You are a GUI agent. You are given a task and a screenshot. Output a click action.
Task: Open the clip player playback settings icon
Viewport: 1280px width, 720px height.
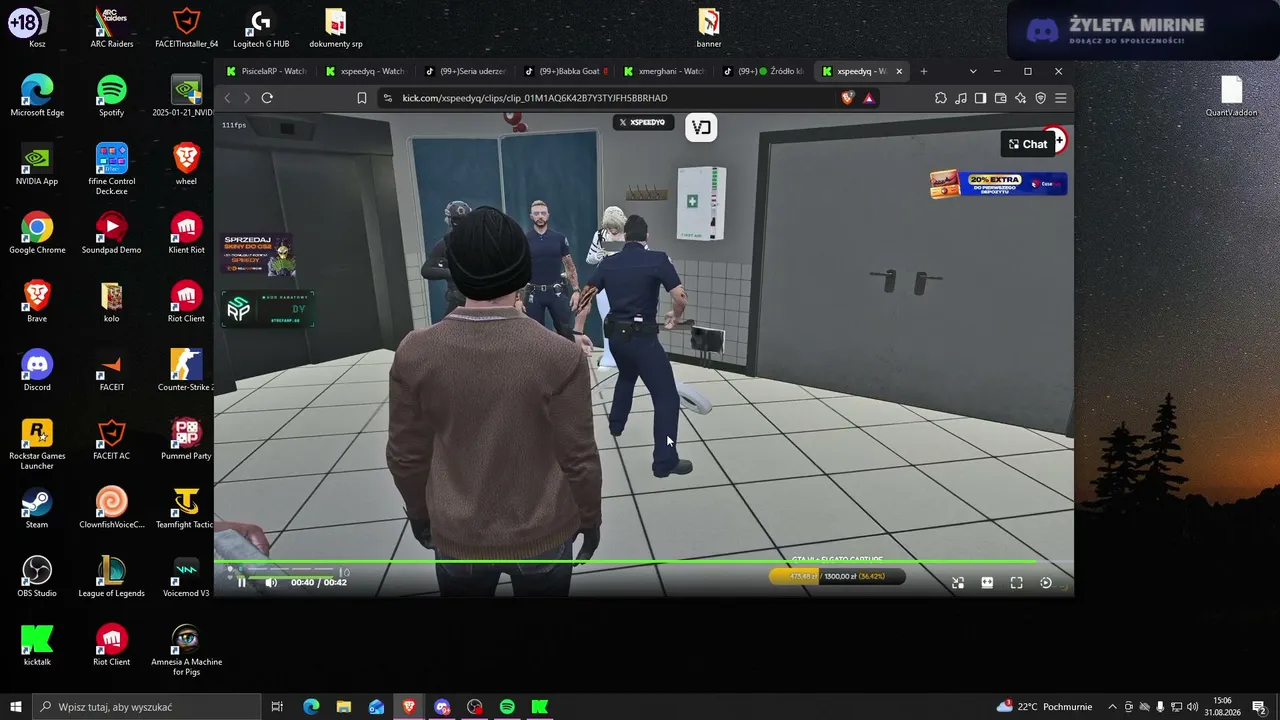click(x=1046, y=582)
